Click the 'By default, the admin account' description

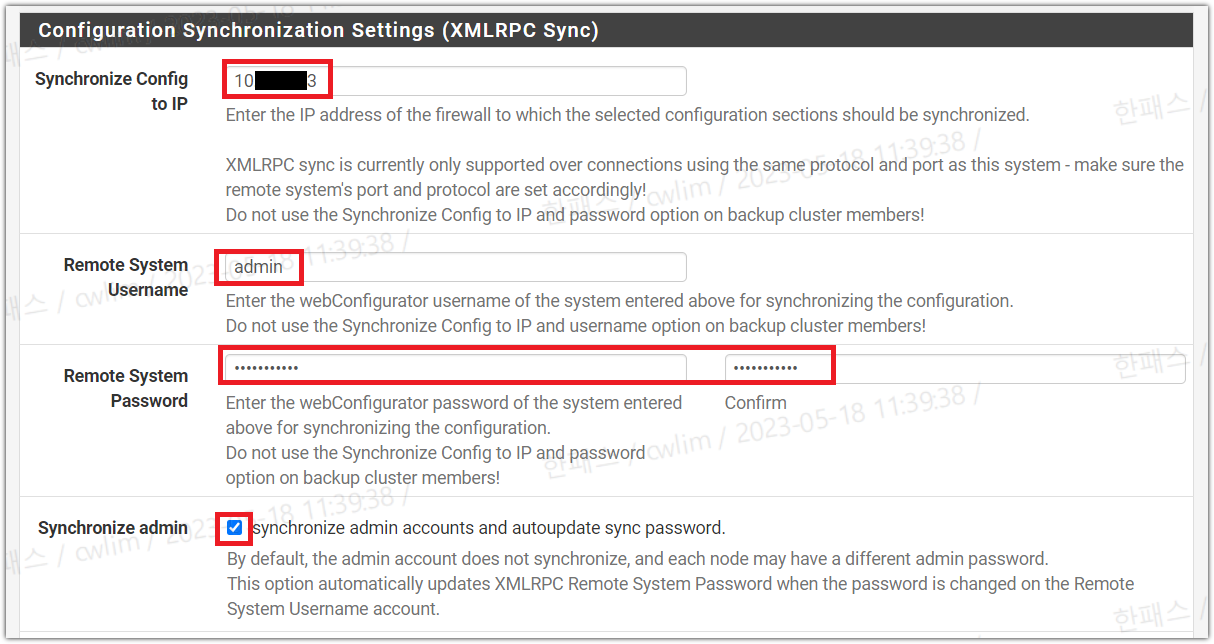tap(637, 559)
